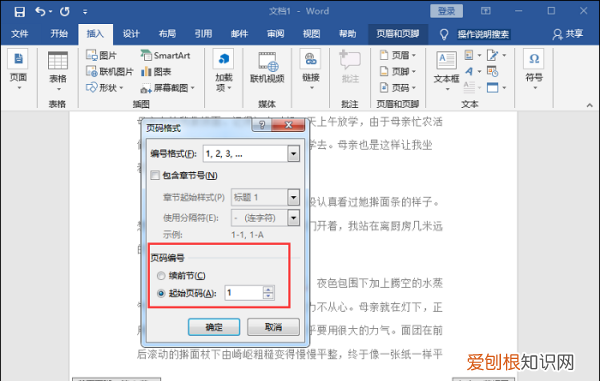
Task: Open the 文件 (File) menu
Action: (x=20, y=34)
